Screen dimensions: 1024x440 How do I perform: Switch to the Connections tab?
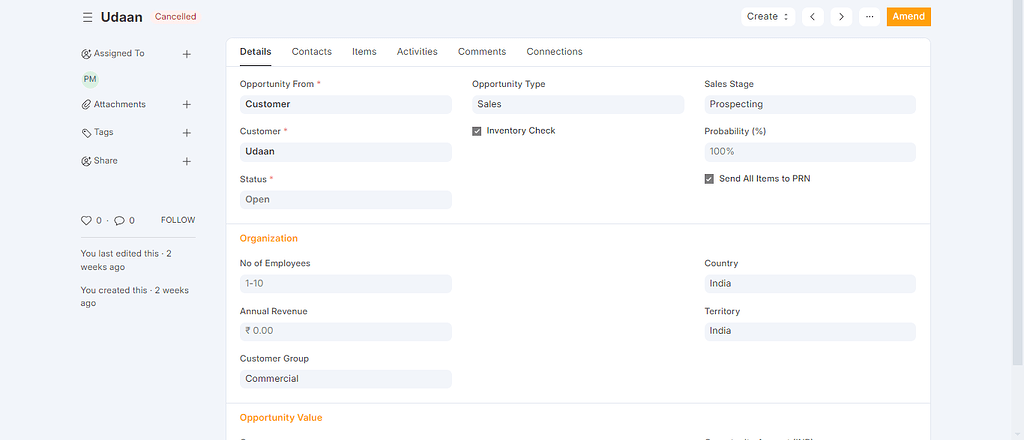pyautogui.click(x=554, y=52)
